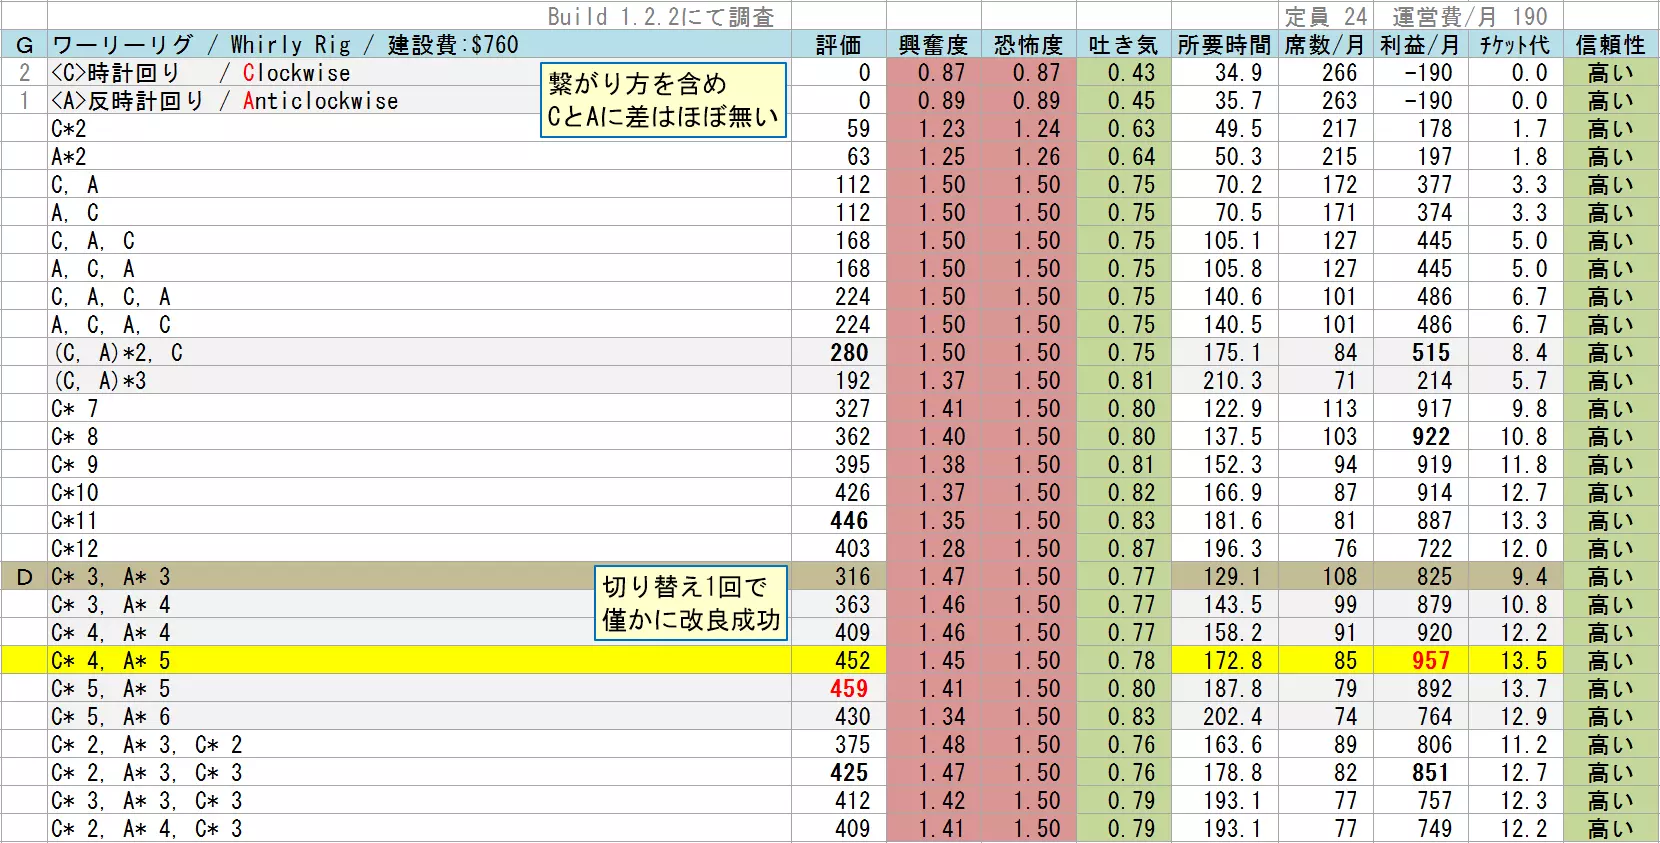Select the '<C>時計回り / Clockwise' row label

[201, 73]
